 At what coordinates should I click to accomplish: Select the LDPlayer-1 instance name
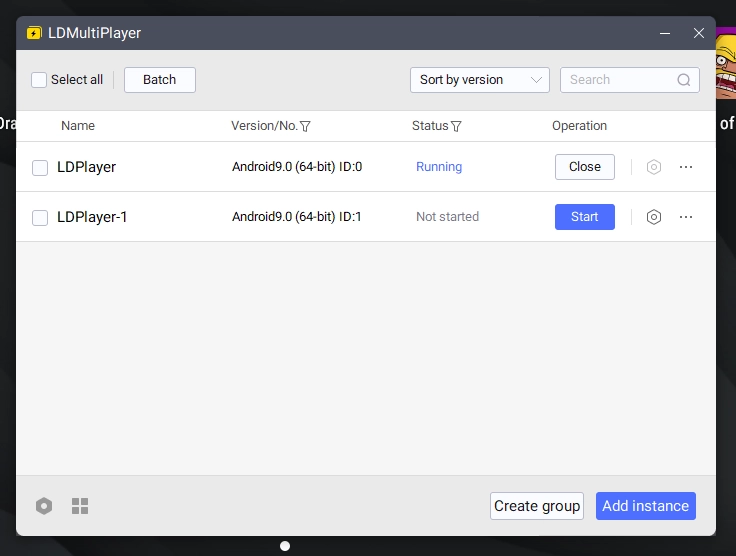(x=92, y=217)
